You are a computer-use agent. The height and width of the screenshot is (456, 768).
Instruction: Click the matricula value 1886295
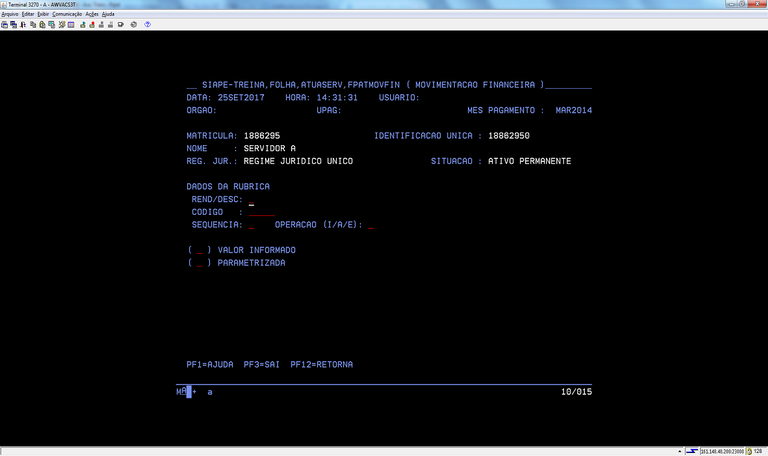[x=262, y=136]
